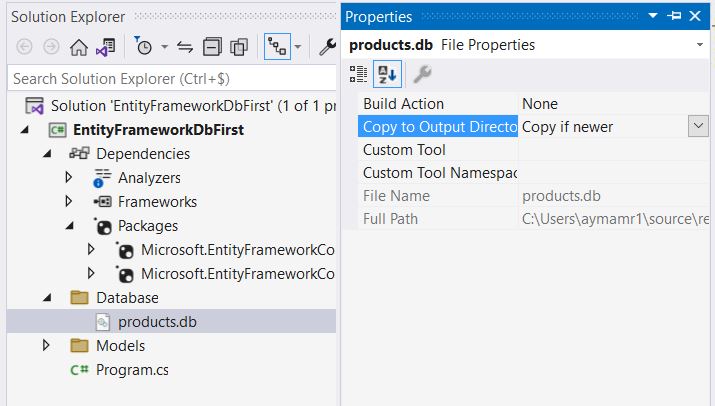Expand the Analyzers node
The image size is (715, 406).
pyautogui.click(x=69, y=178)
